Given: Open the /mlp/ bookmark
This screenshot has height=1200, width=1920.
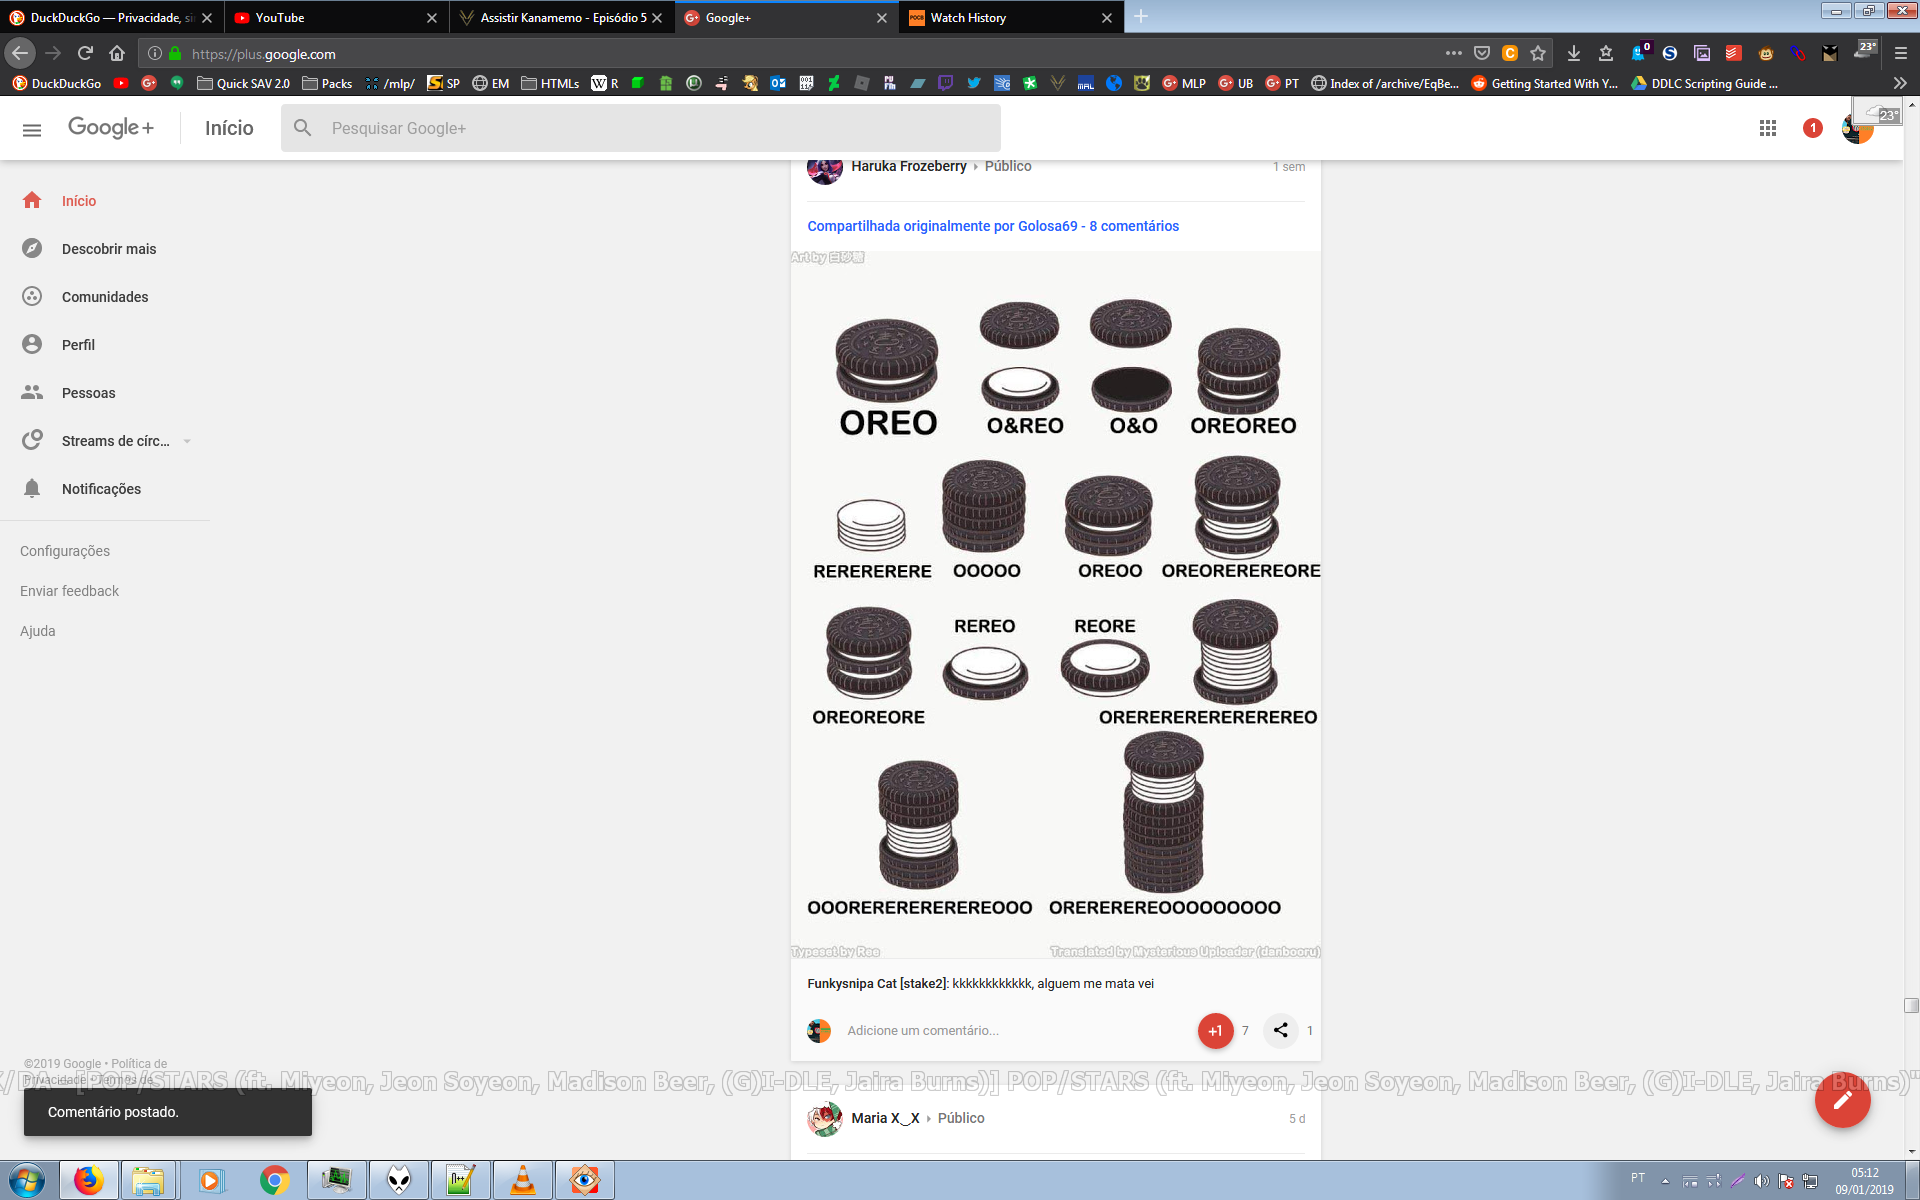Looking at the screenshot, I should (390, 83).
